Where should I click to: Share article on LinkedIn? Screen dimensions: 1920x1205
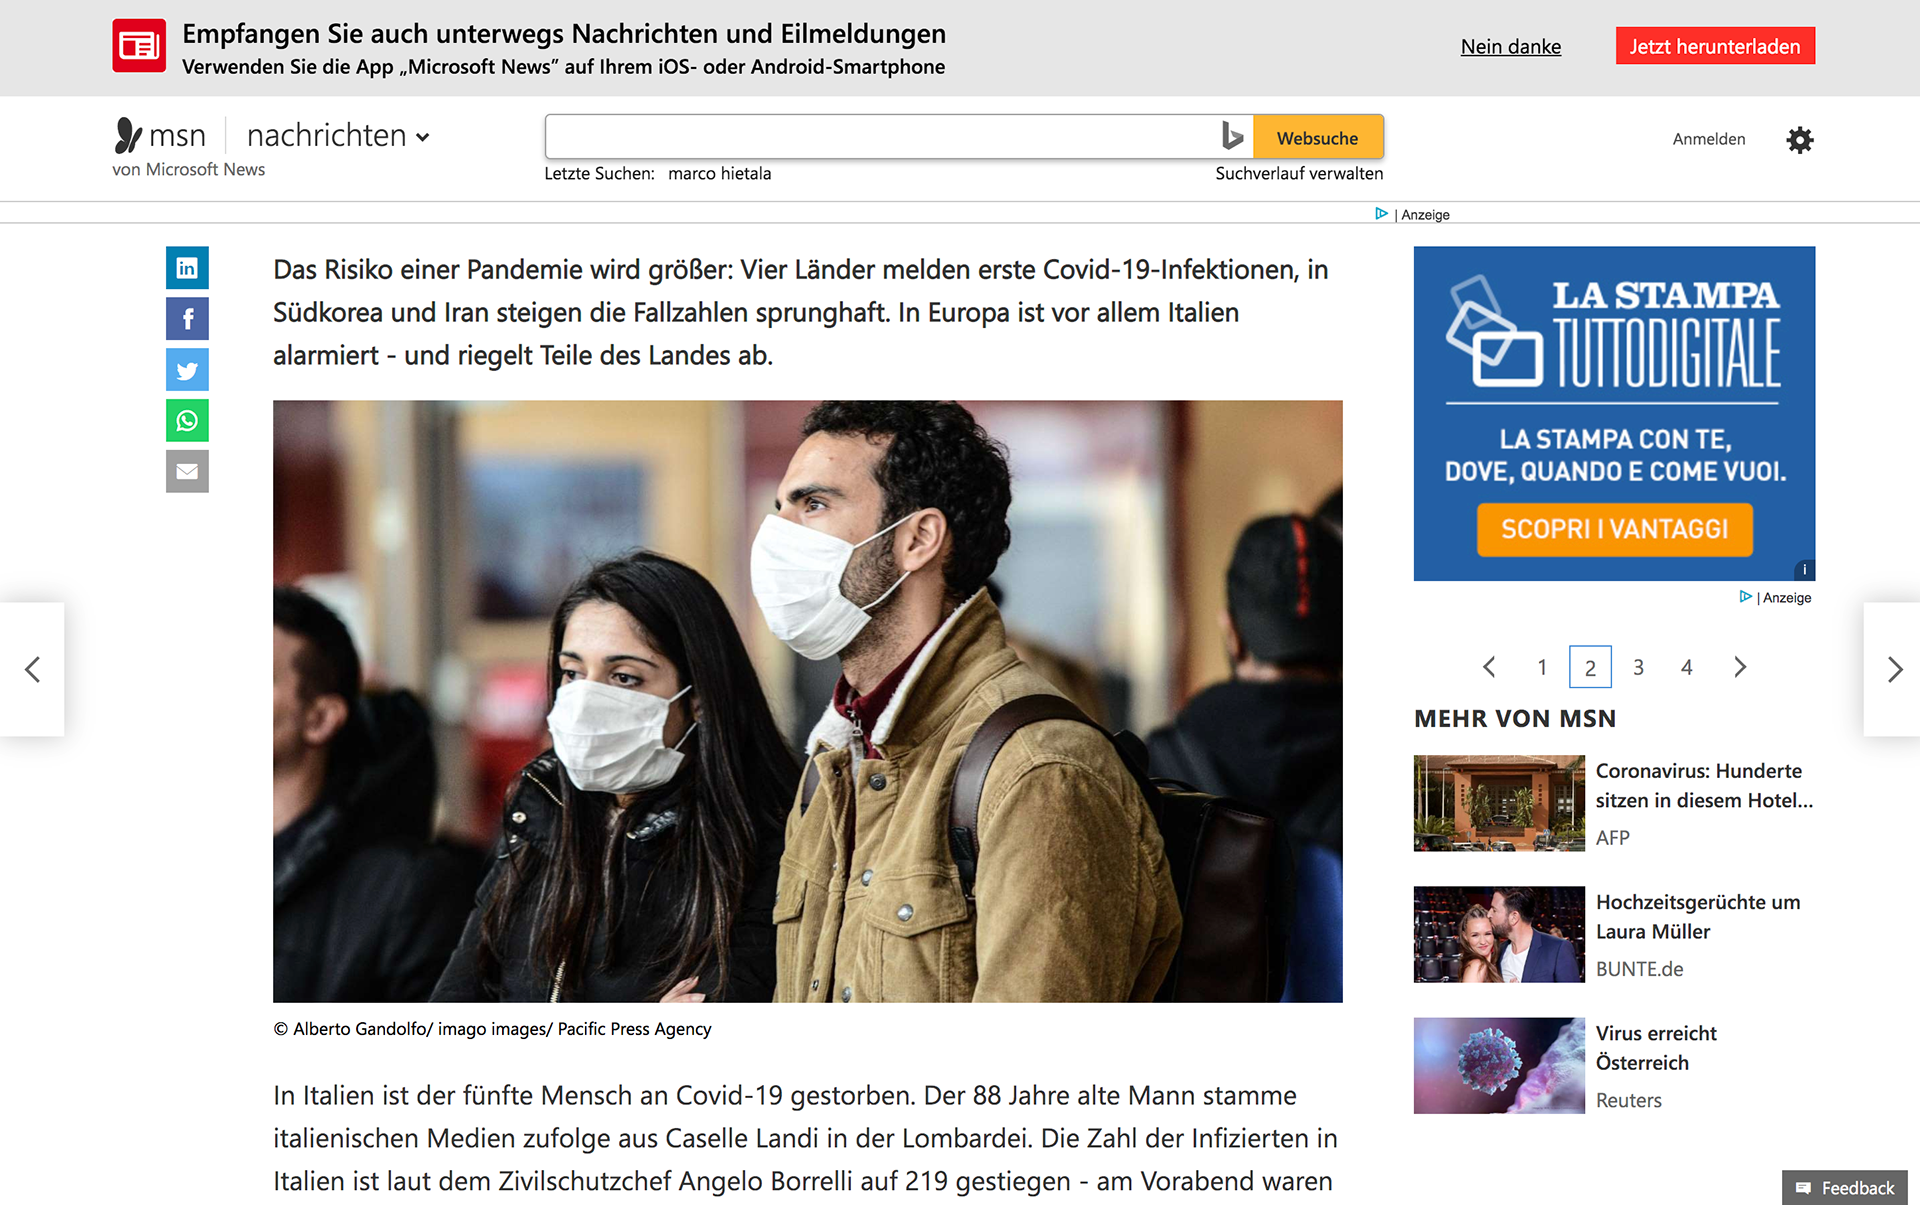point(187,268)
